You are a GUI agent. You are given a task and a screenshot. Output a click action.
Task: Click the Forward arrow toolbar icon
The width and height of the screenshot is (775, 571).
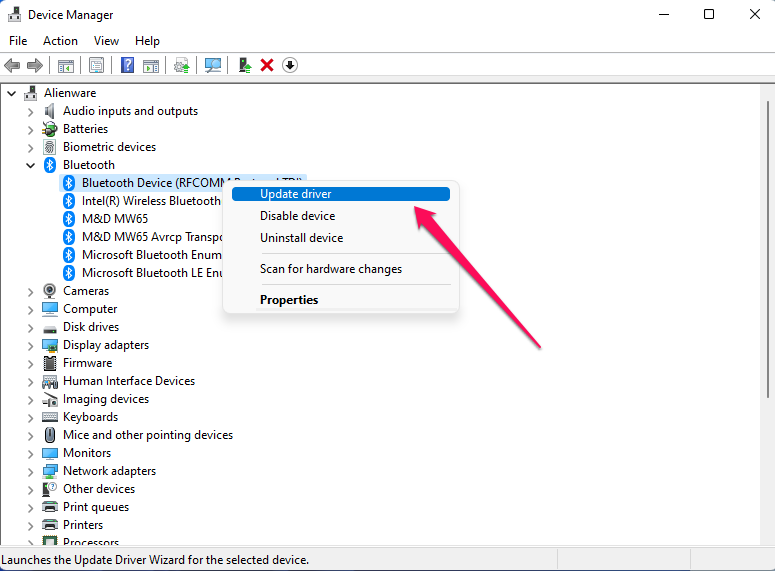click(x=35, y=65)
